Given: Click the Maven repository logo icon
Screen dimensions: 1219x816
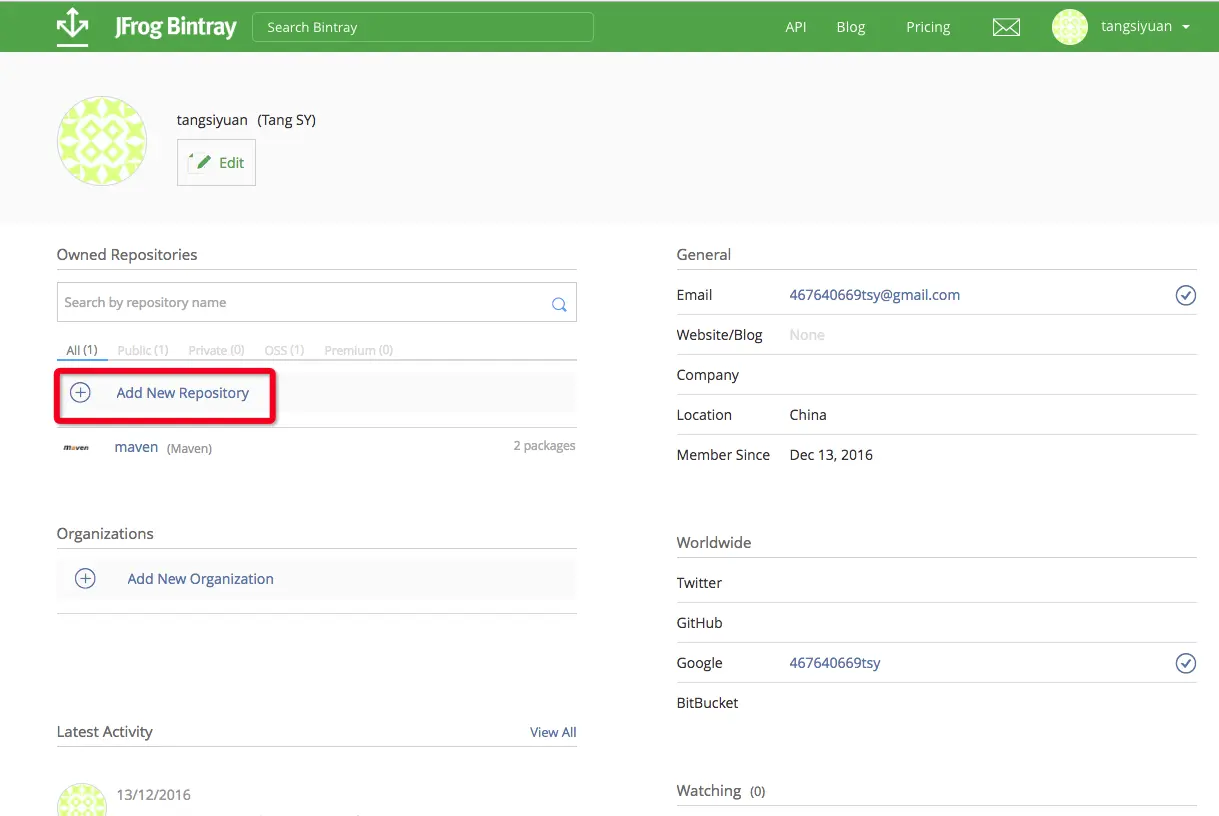Looking at the screenshot, I should pos(76,448).
